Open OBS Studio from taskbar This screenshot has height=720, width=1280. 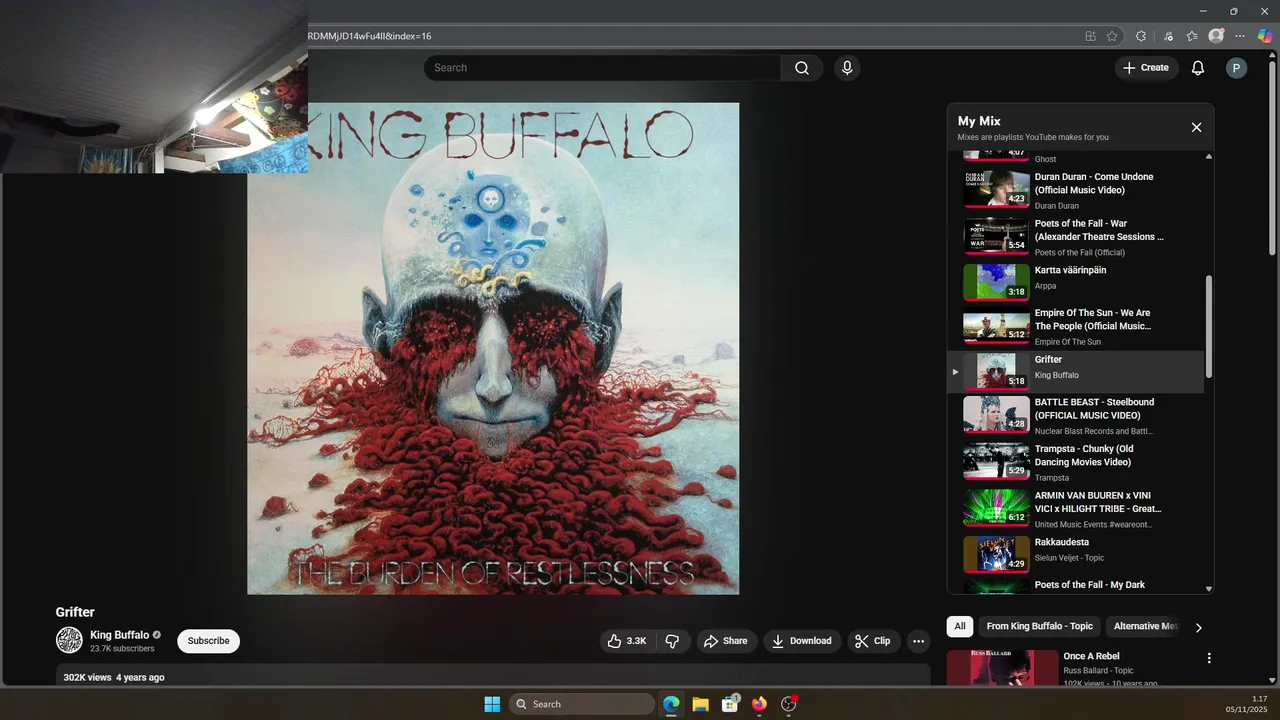click(788, 704)
